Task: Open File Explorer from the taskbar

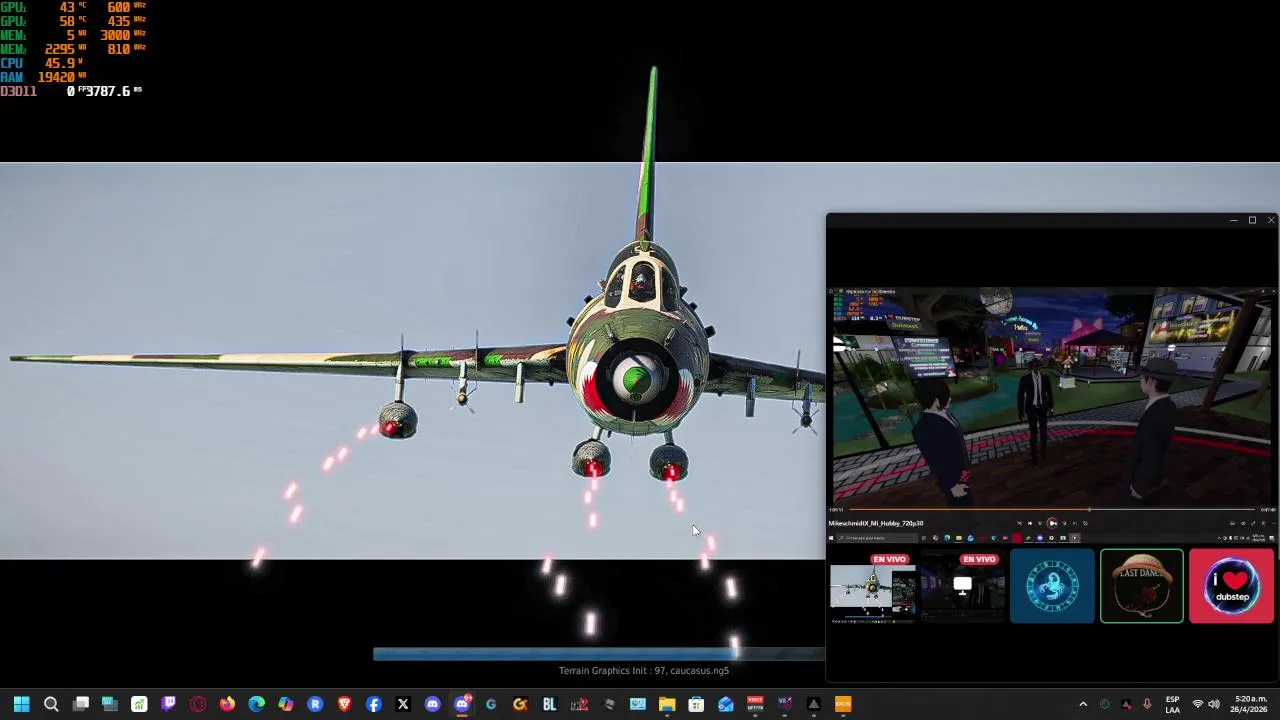Action: [667, 704]
